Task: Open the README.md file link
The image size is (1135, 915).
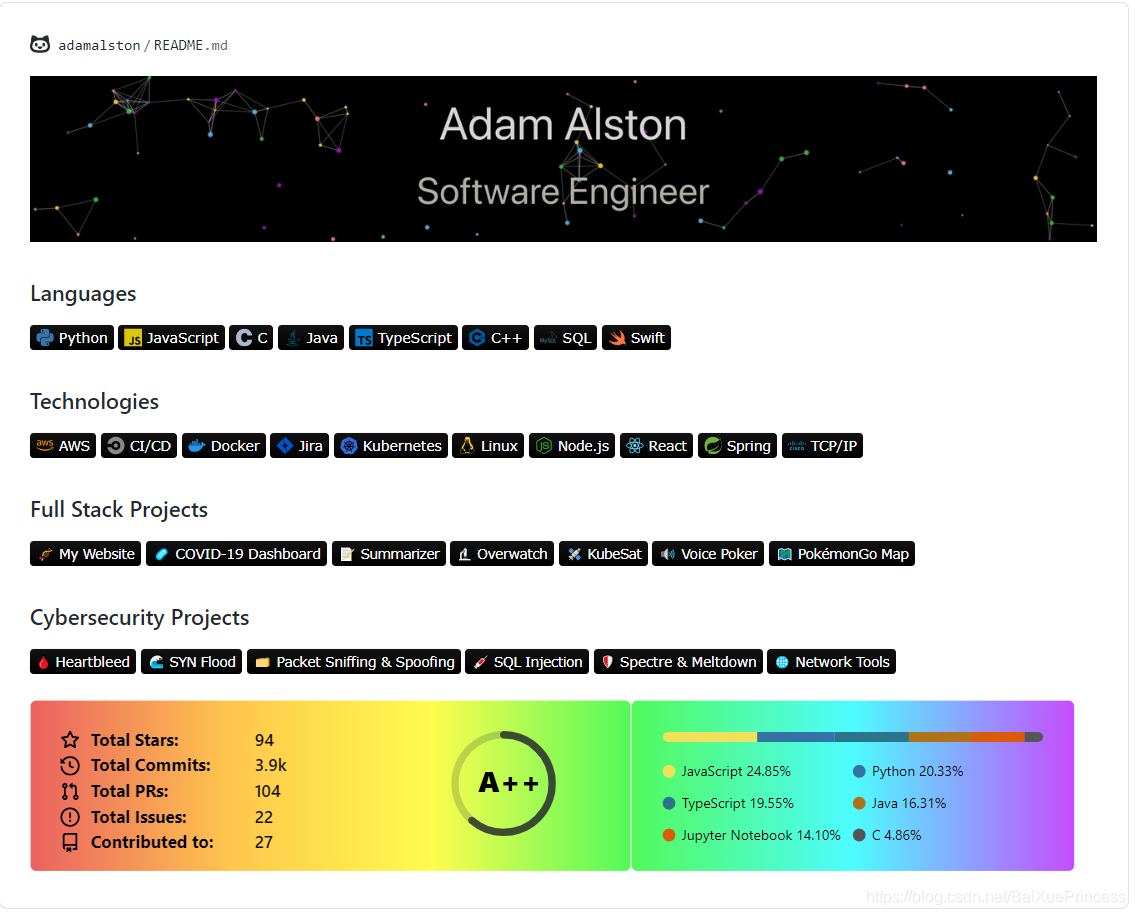Action: click(x=190, y=46)
